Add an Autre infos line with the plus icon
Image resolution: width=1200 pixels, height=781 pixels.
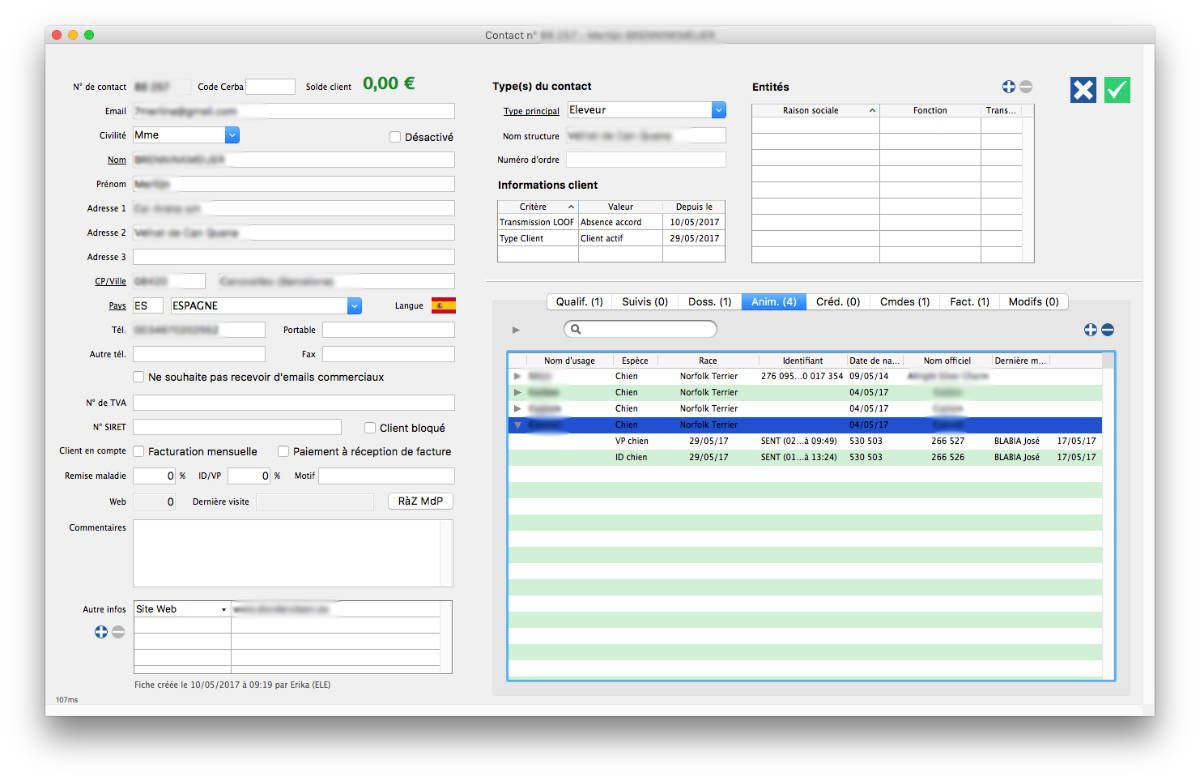[101, 632]
